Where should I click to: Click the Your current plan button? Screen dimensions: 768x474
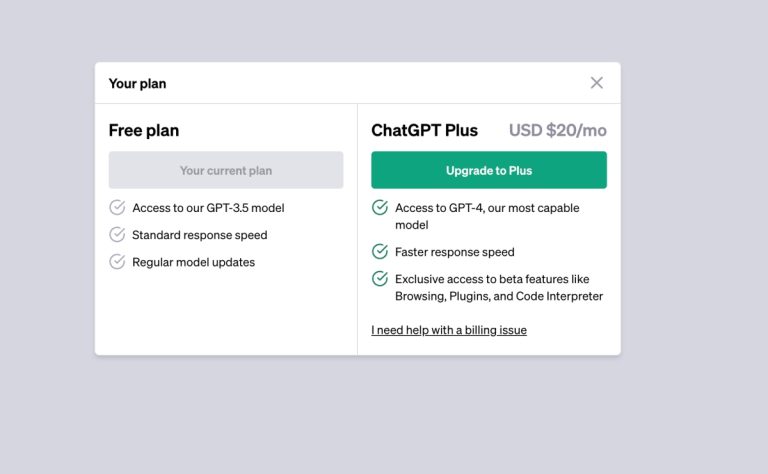(x=226, y=170)
